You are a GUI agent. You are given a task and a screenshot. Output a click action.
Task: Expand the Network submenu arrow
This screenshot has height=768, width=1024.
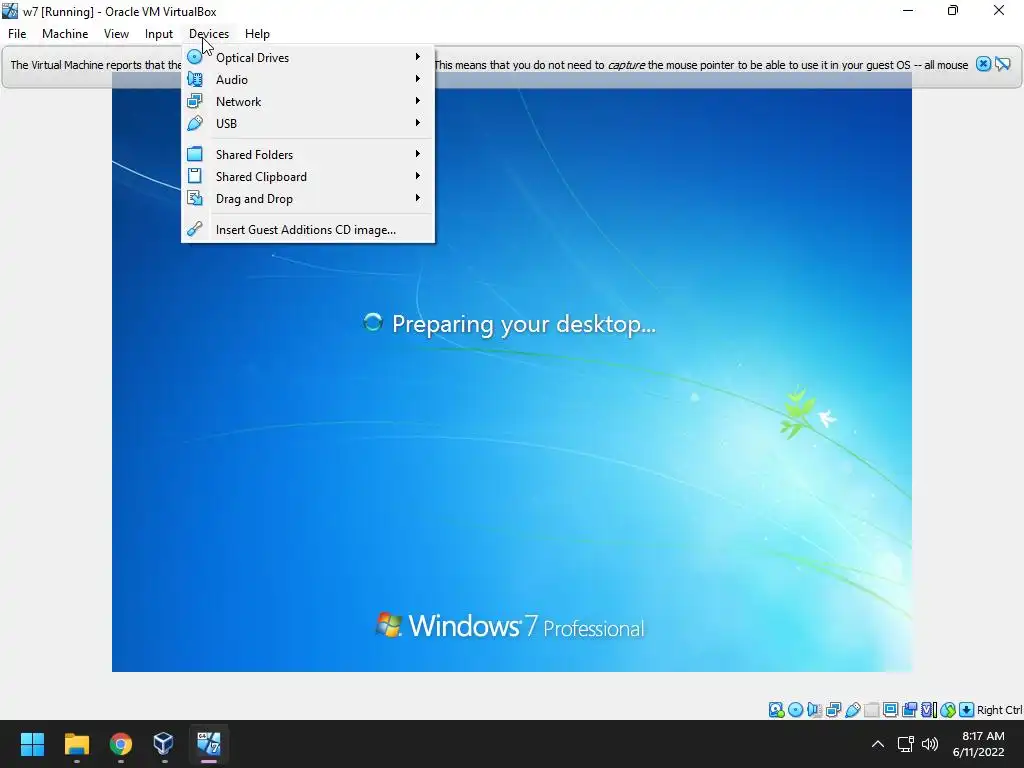coord(417,101)
